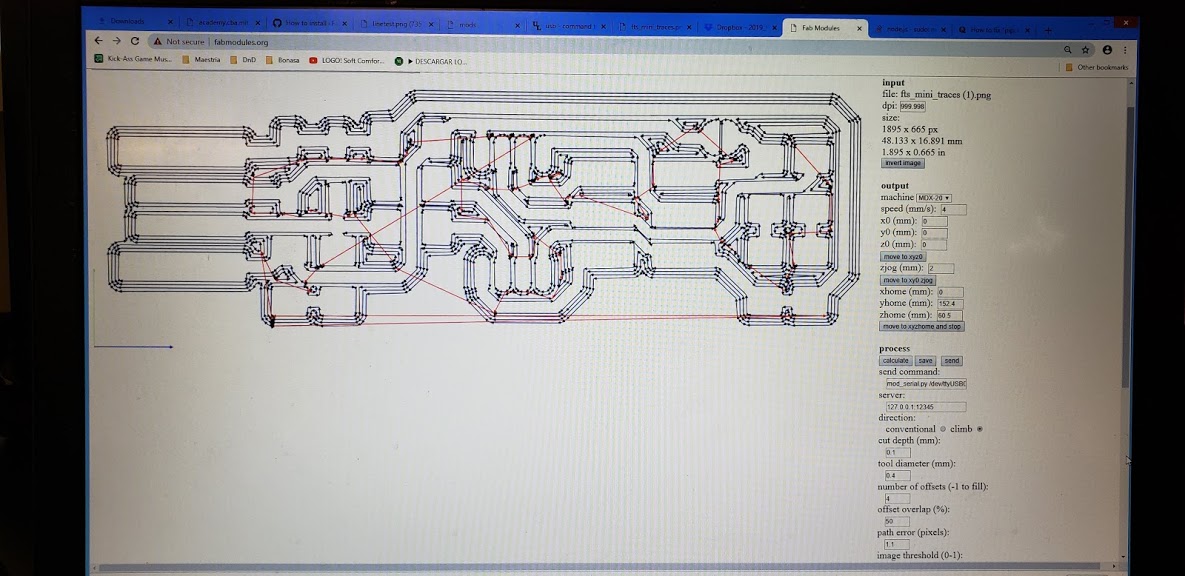Viewport: 1185px width, 576px height.
Task: Click the zhome (mm) input field
Action: [x=949, y=315]
